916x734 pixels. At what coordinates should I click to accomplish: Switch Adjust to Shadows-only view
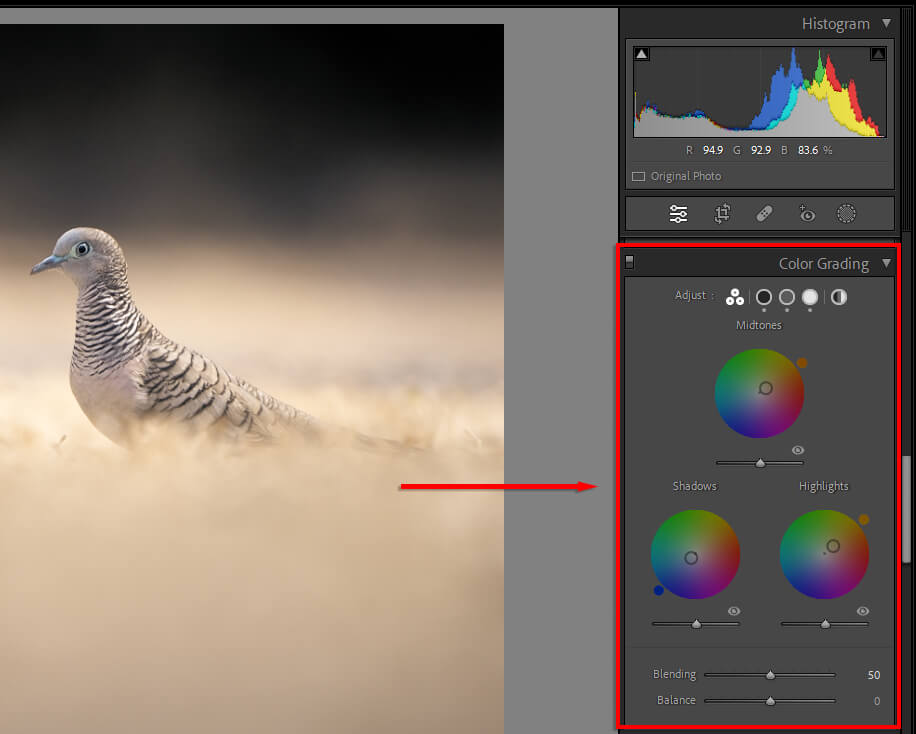[x=764, y=297]
